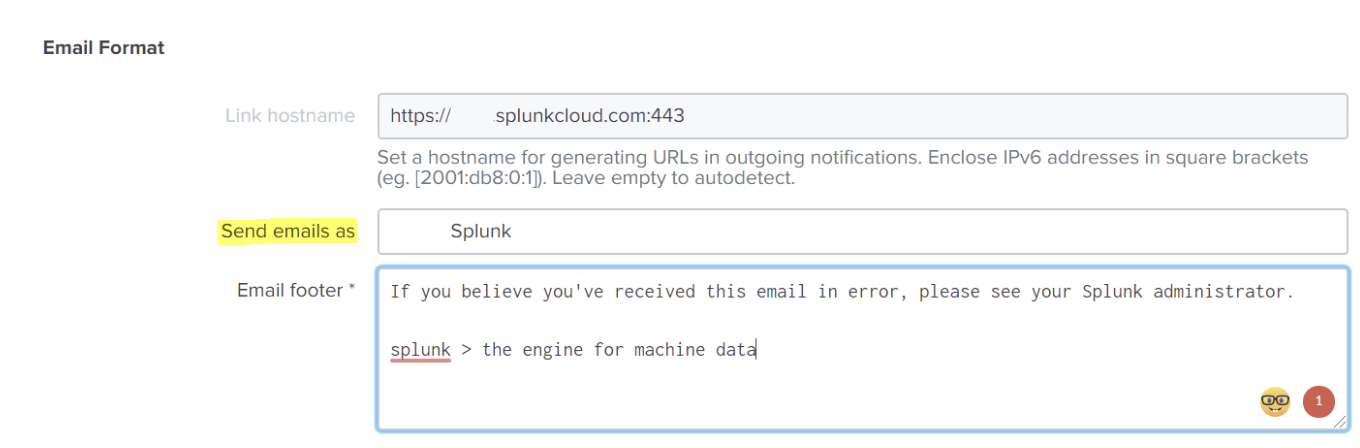Click the nerd-face emoji icon in the footer box
Viewport: 1360px width, 448px height.
[x=1274, y=402]
